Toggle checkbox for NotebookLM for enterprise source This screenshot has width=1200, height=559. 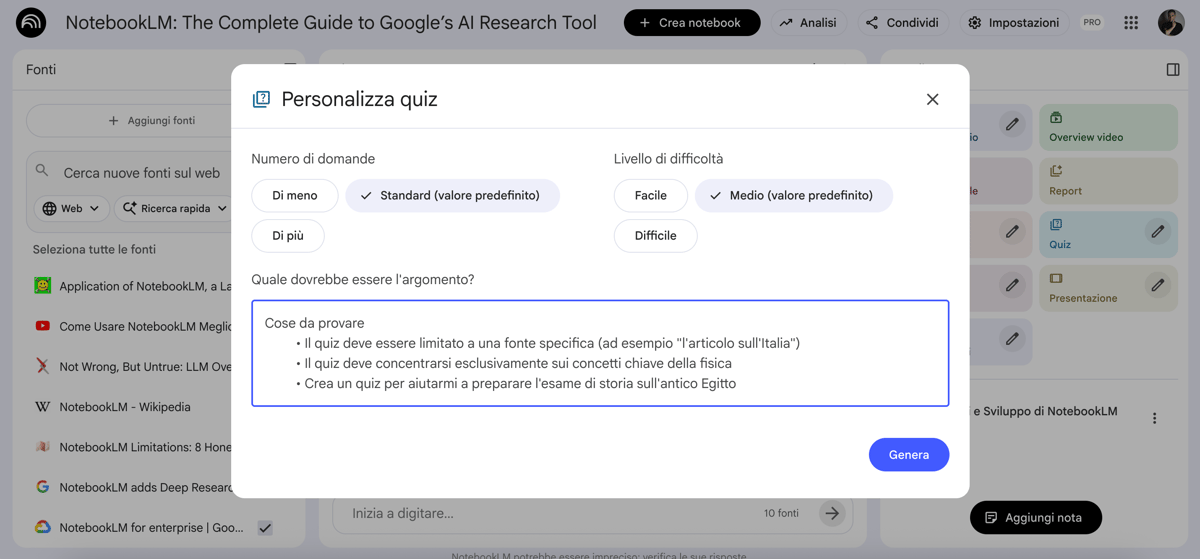coord(265,528)
